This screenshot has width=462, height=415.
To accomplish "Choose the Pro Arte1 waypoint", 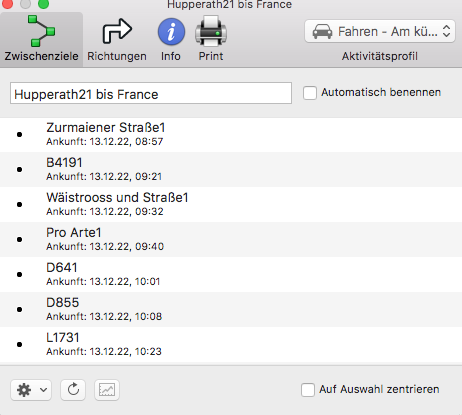I will click(231, 240).
